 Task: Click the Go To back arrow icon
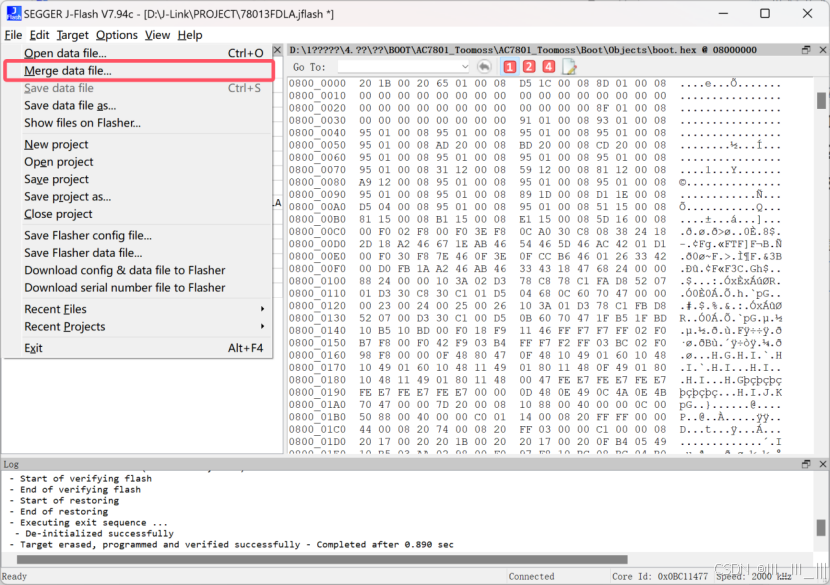point(484,67)
